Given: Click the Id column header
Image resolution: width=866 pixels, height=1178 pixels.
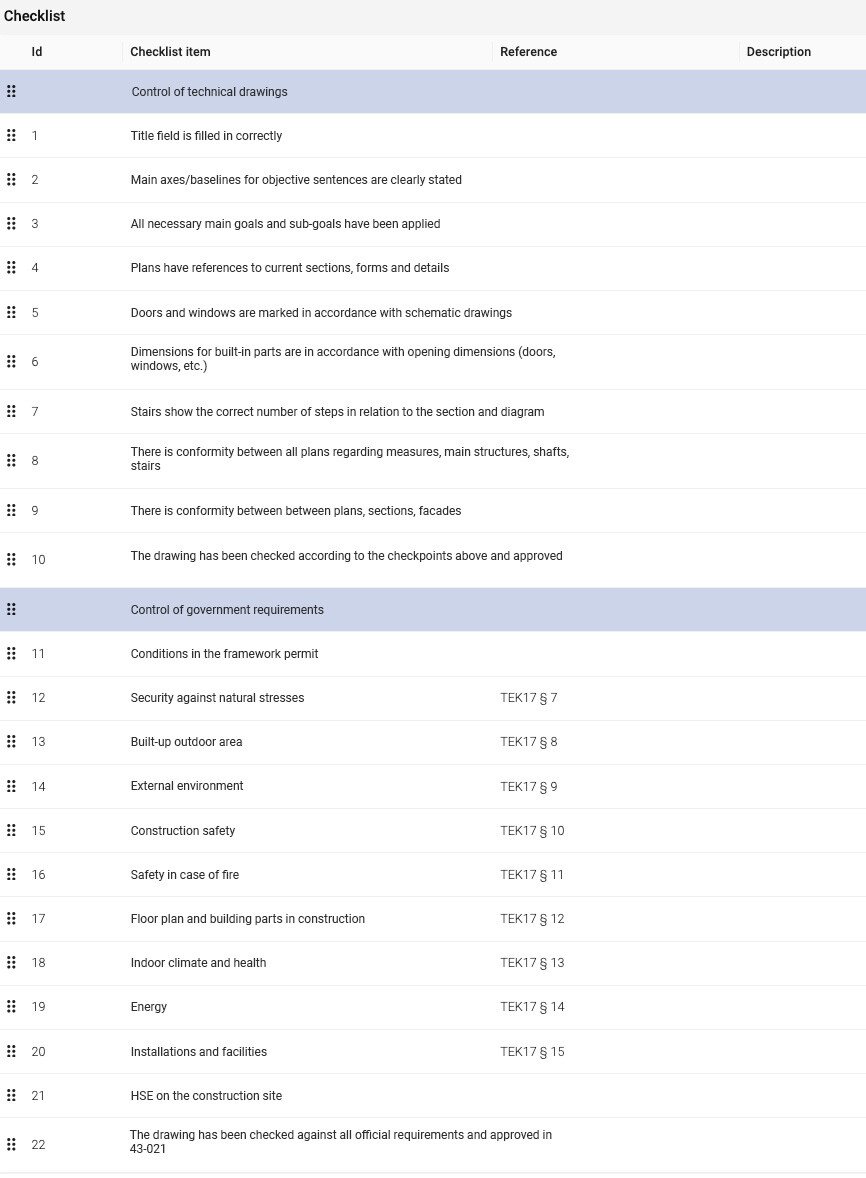Looking at the screenshot, I should point(37,52).
